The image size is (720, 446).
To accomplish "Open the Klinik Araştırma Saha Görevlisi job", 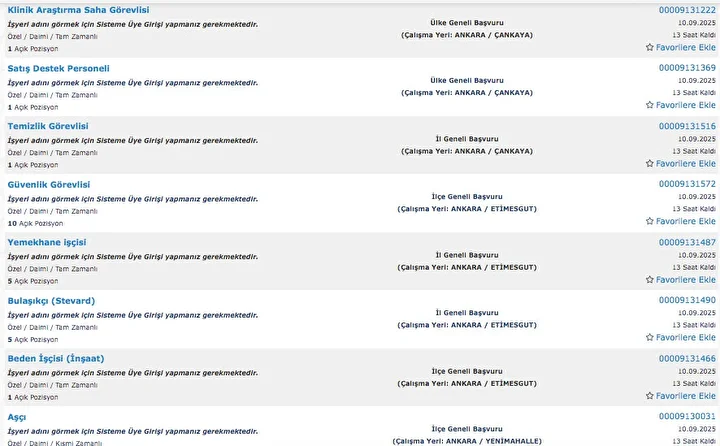I will pos(78,10).
